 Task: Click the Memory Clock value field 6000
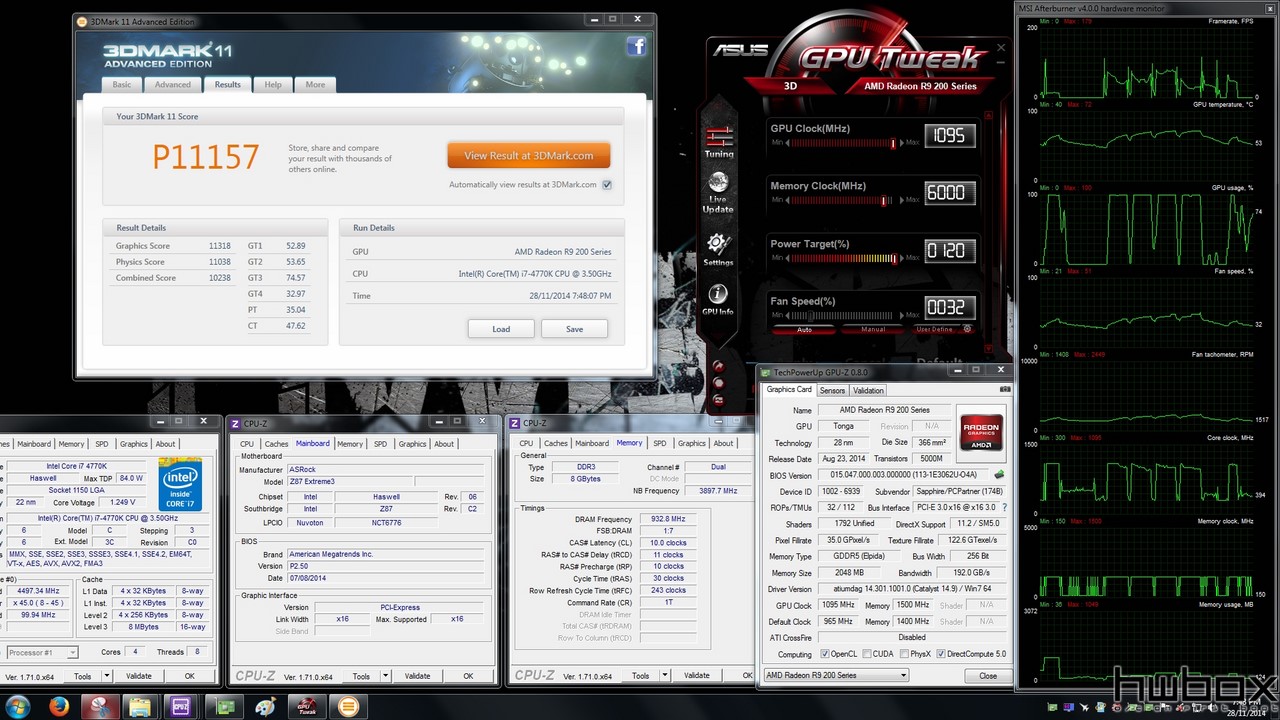[948, 193]
